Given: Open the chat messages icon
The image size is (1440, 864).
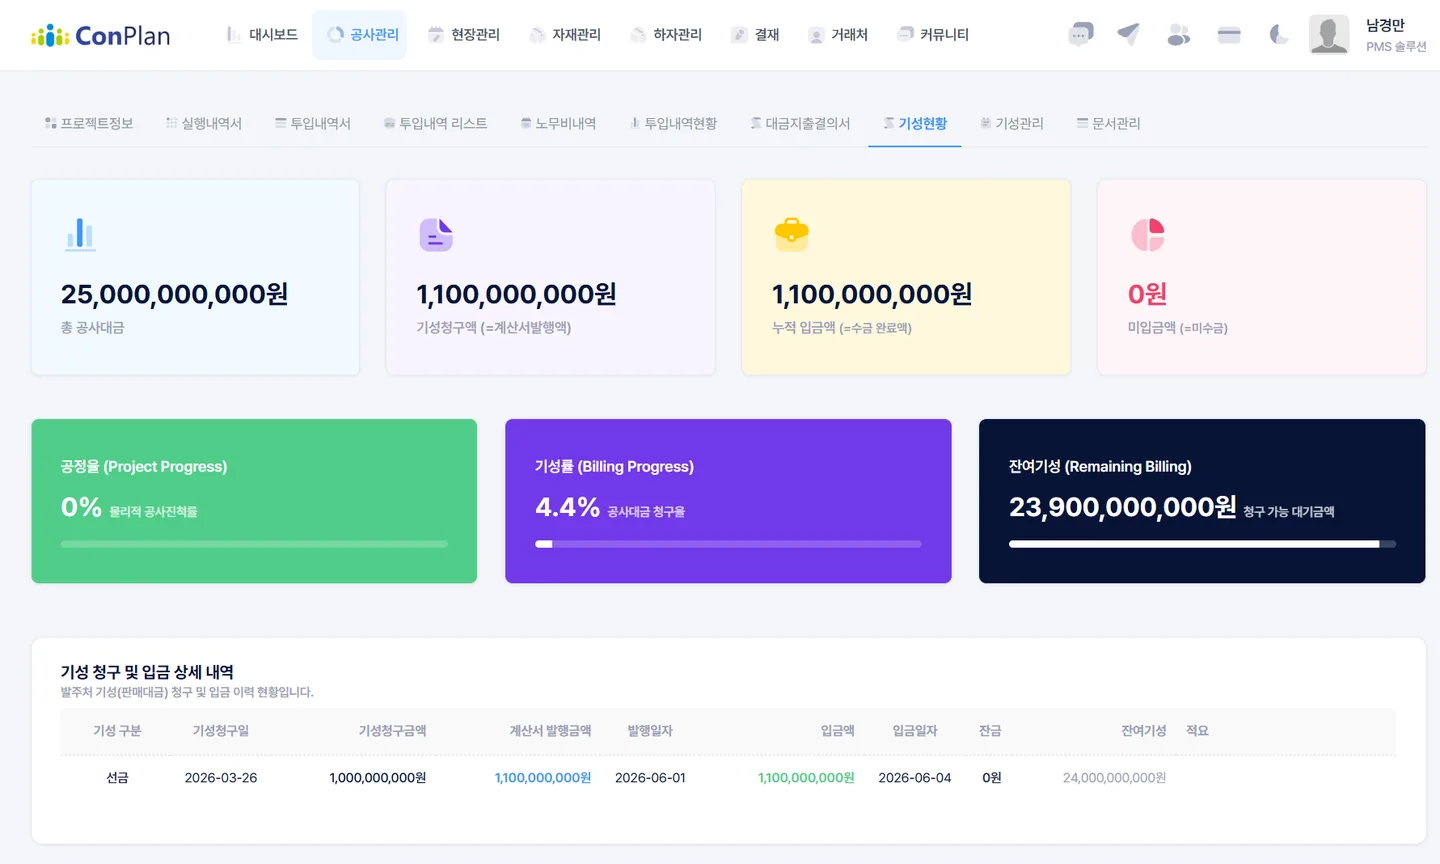Looking at the screenshot, I should click(1080, 35).
